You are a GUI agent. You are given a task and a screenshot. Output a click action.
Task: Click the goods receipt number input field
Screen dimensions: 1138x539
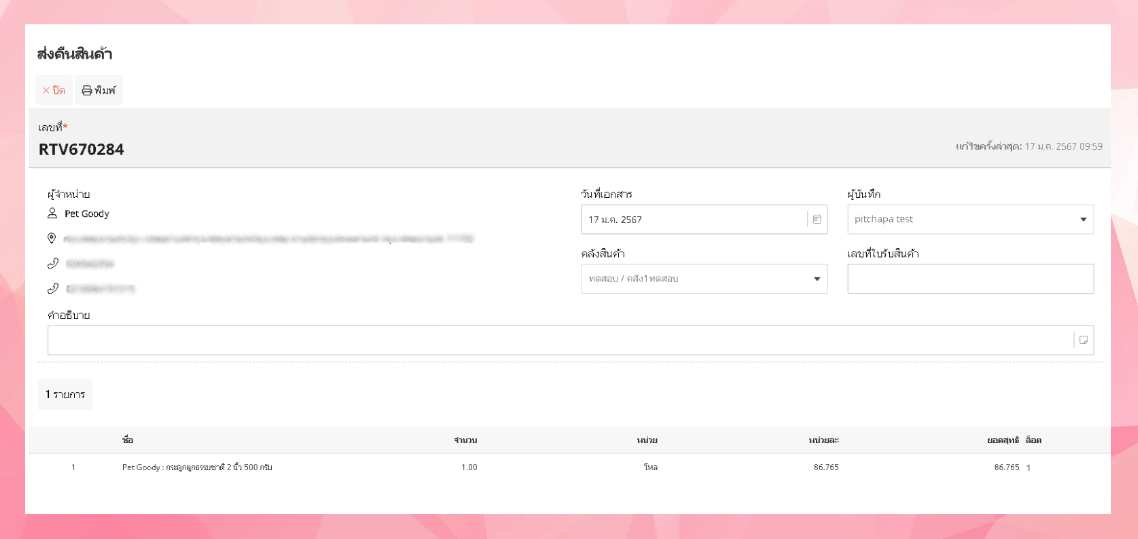click(x=970, y=279)
